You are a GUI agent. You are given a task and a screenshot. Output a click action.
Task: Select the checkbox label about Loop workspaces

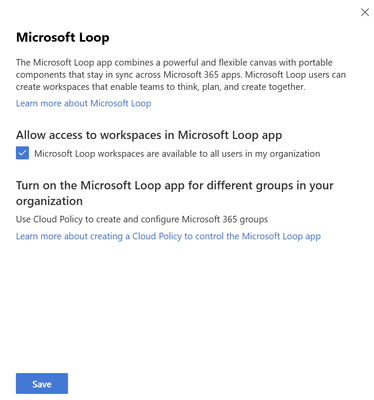(x=177, y=154)
